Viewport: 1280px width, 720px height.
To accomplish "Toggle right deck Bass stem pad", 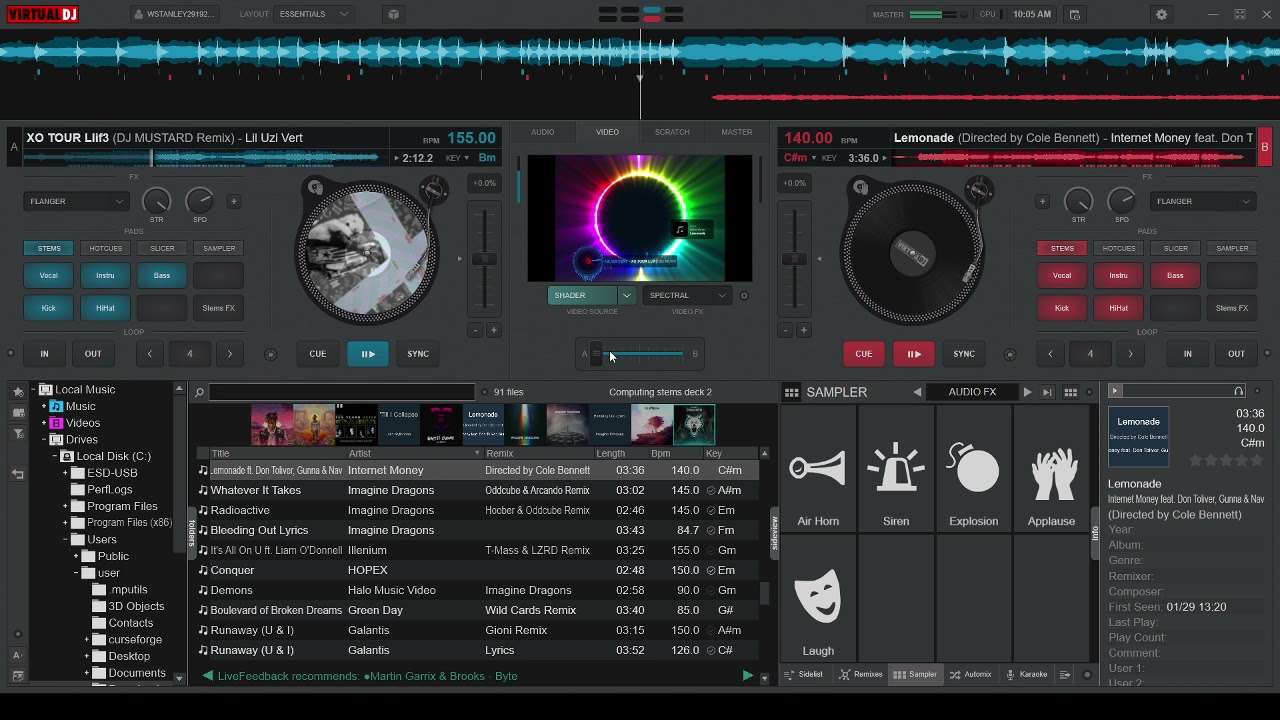I will 1175,275.
